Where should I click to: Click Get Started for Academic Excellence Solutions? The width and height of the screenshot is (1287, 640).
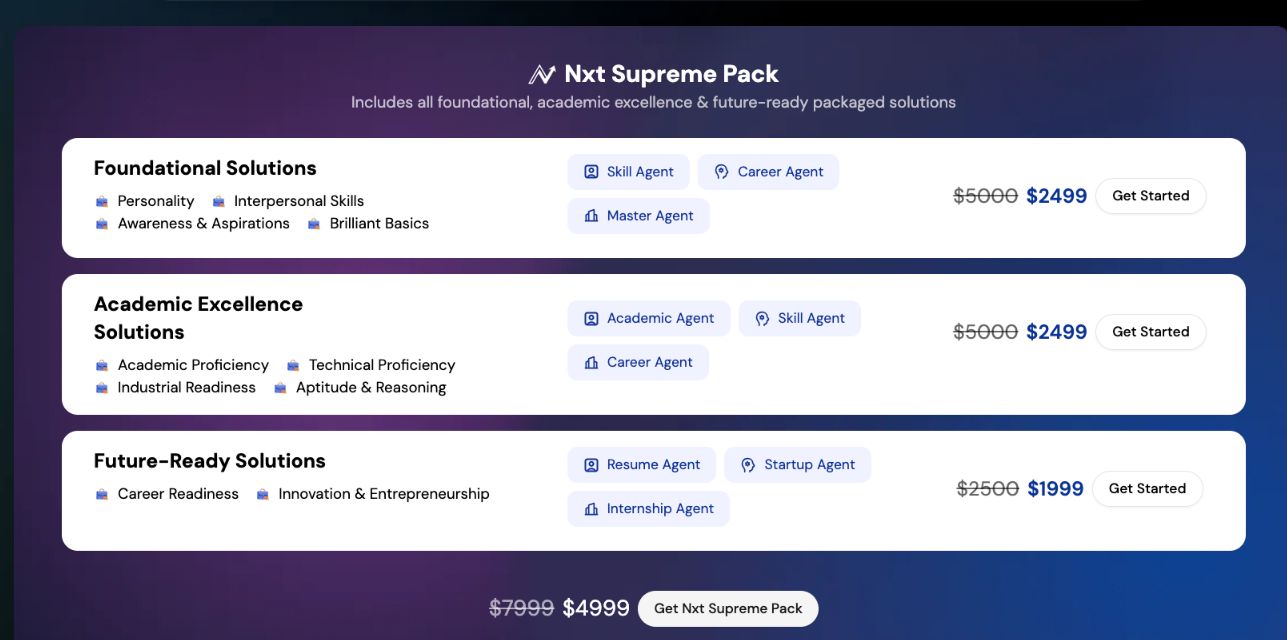coord(1151,332)
